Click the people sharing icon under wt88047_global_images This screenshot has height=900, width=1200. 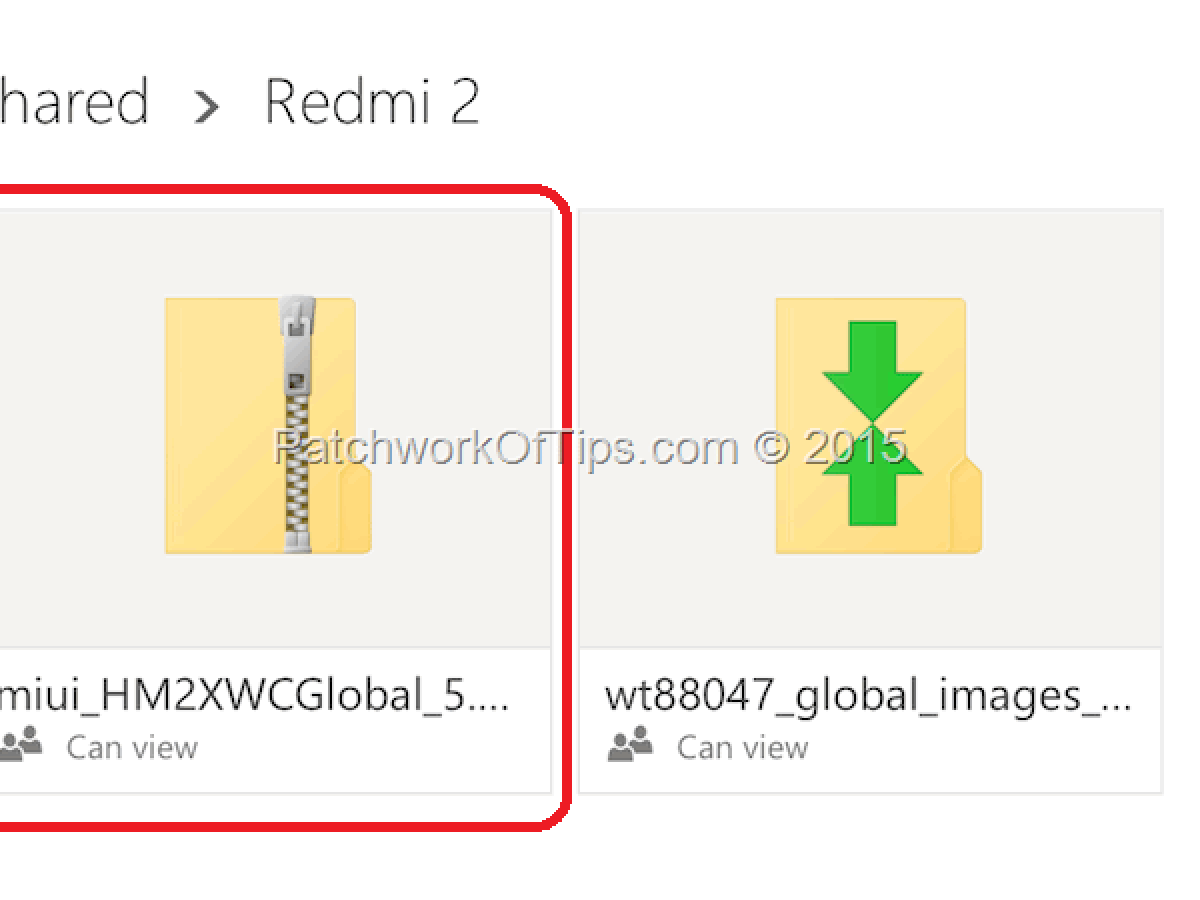[630, 745]
